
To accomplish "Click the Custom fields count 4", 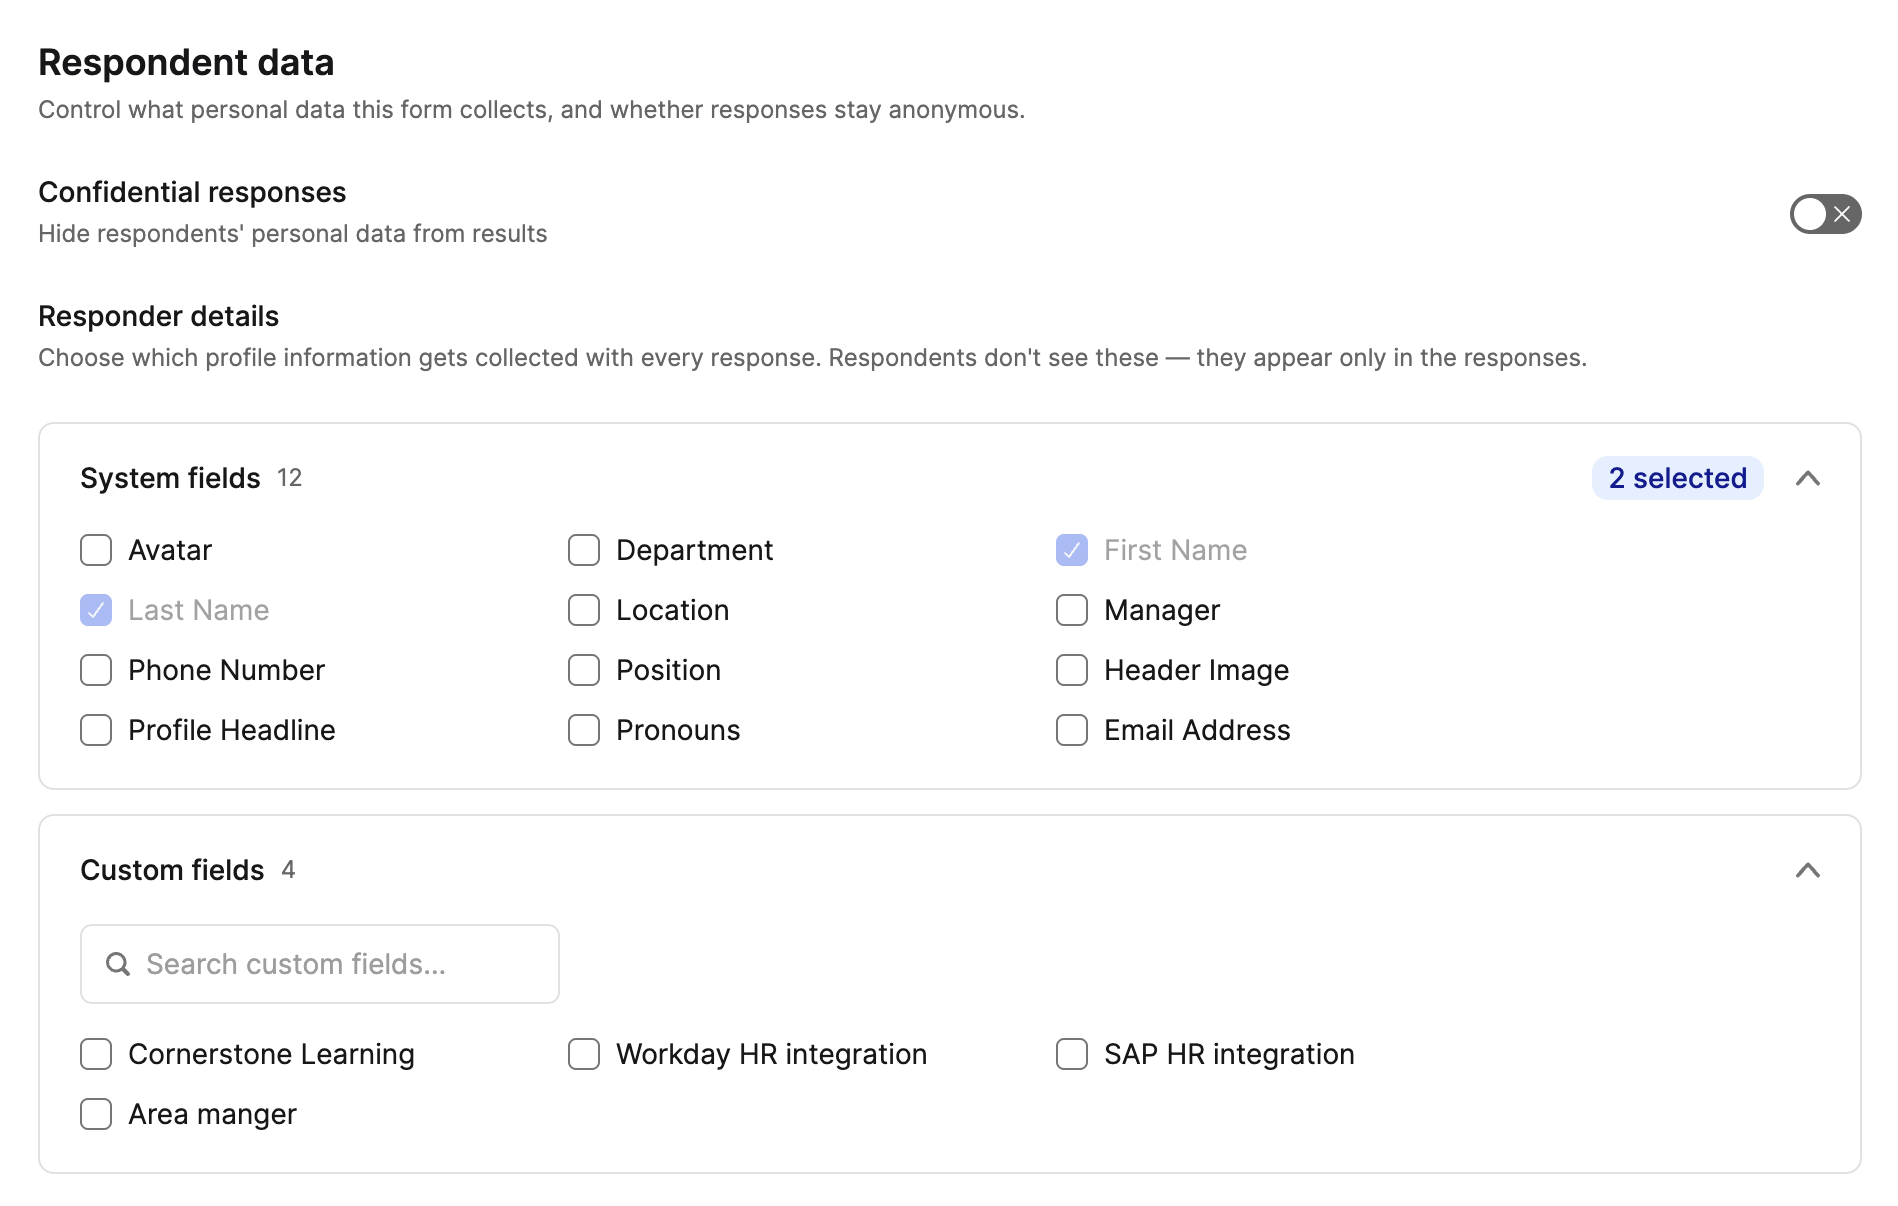I will point(288,870).
